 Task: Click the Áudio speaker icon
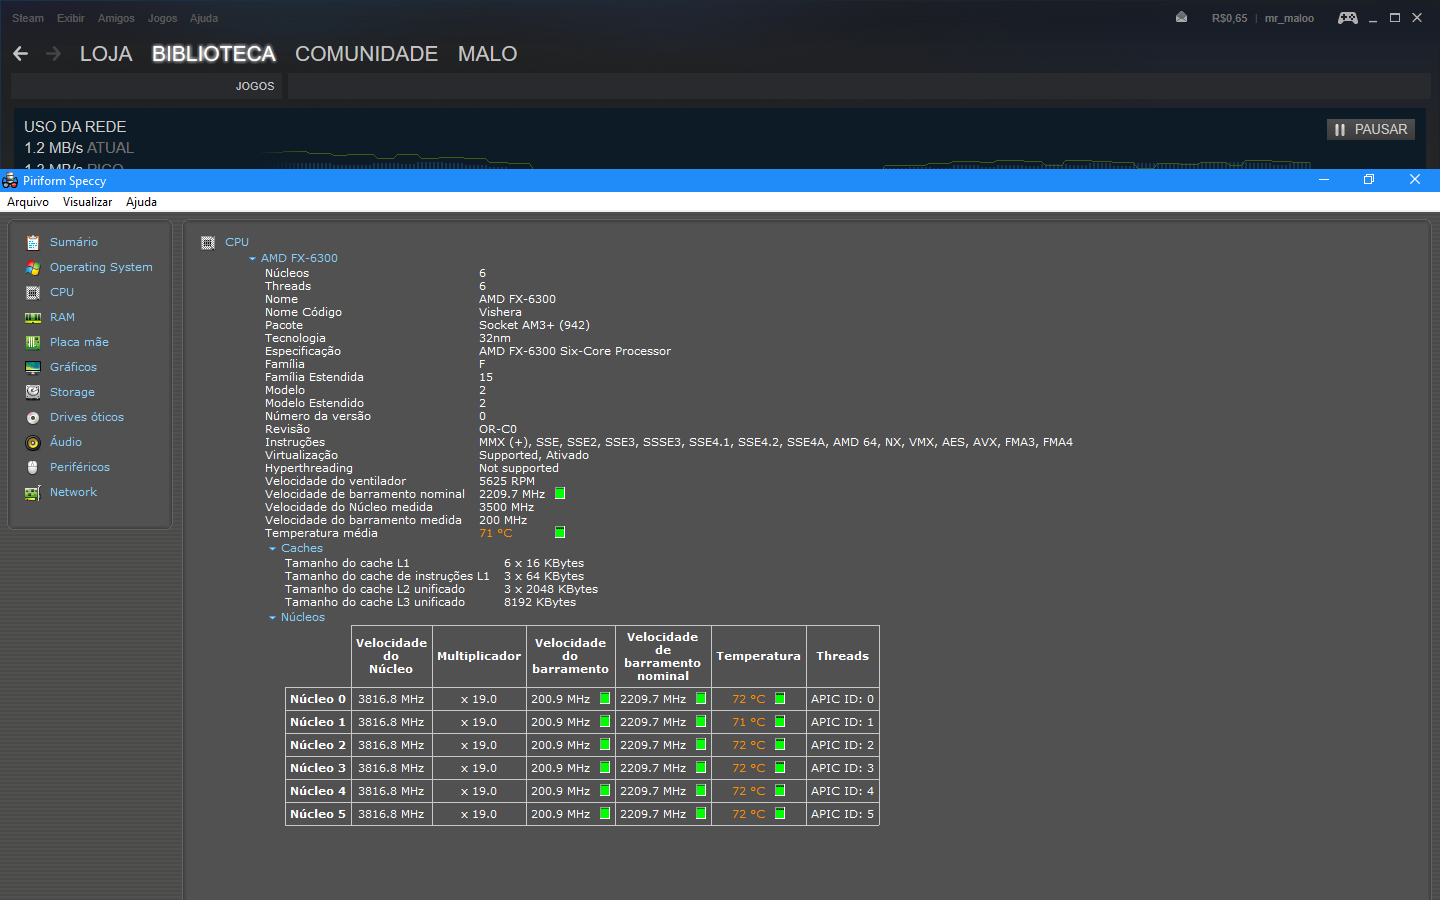pos(33,442)
